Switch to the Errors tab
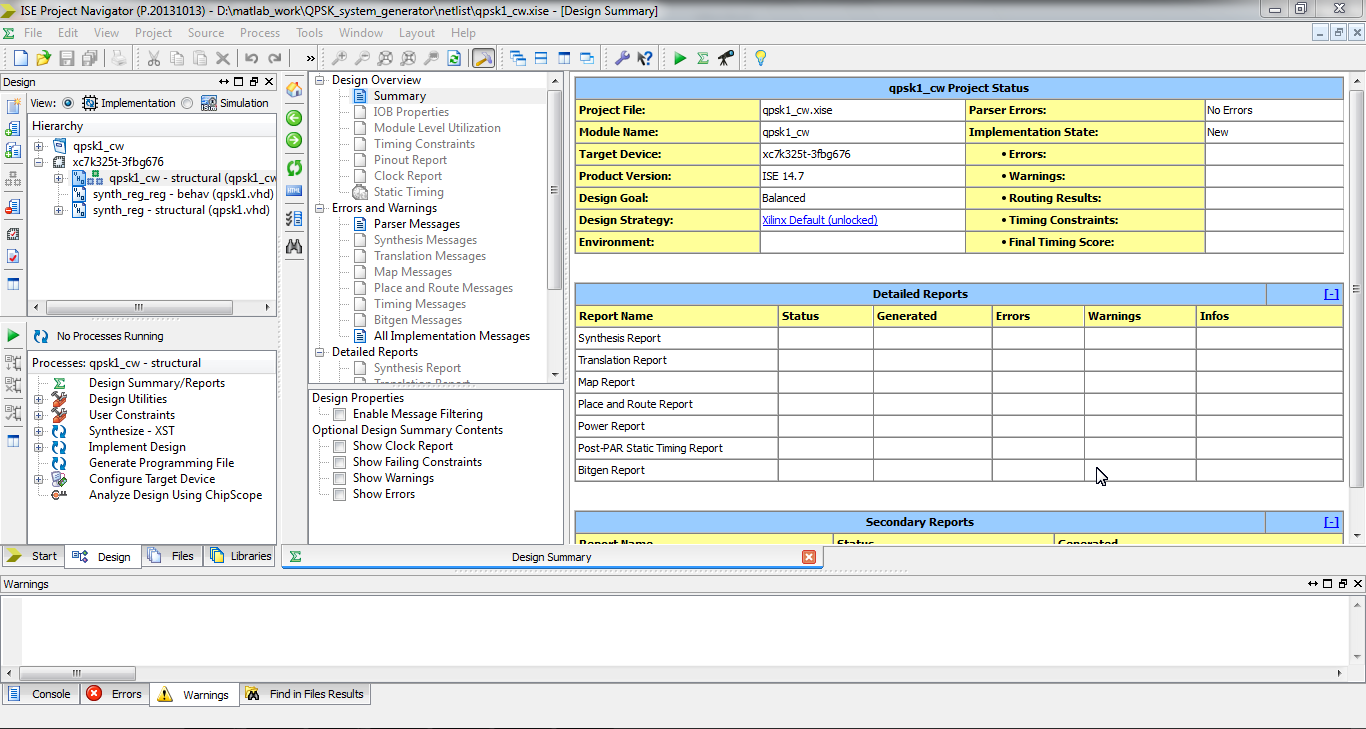This screenshot has height=729, width=1366. 114,694
